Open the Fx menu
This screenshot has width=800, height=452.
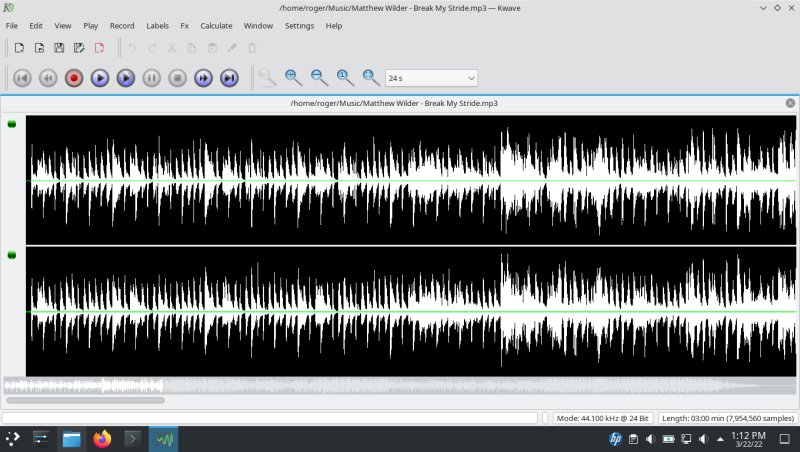pos(184,26)
